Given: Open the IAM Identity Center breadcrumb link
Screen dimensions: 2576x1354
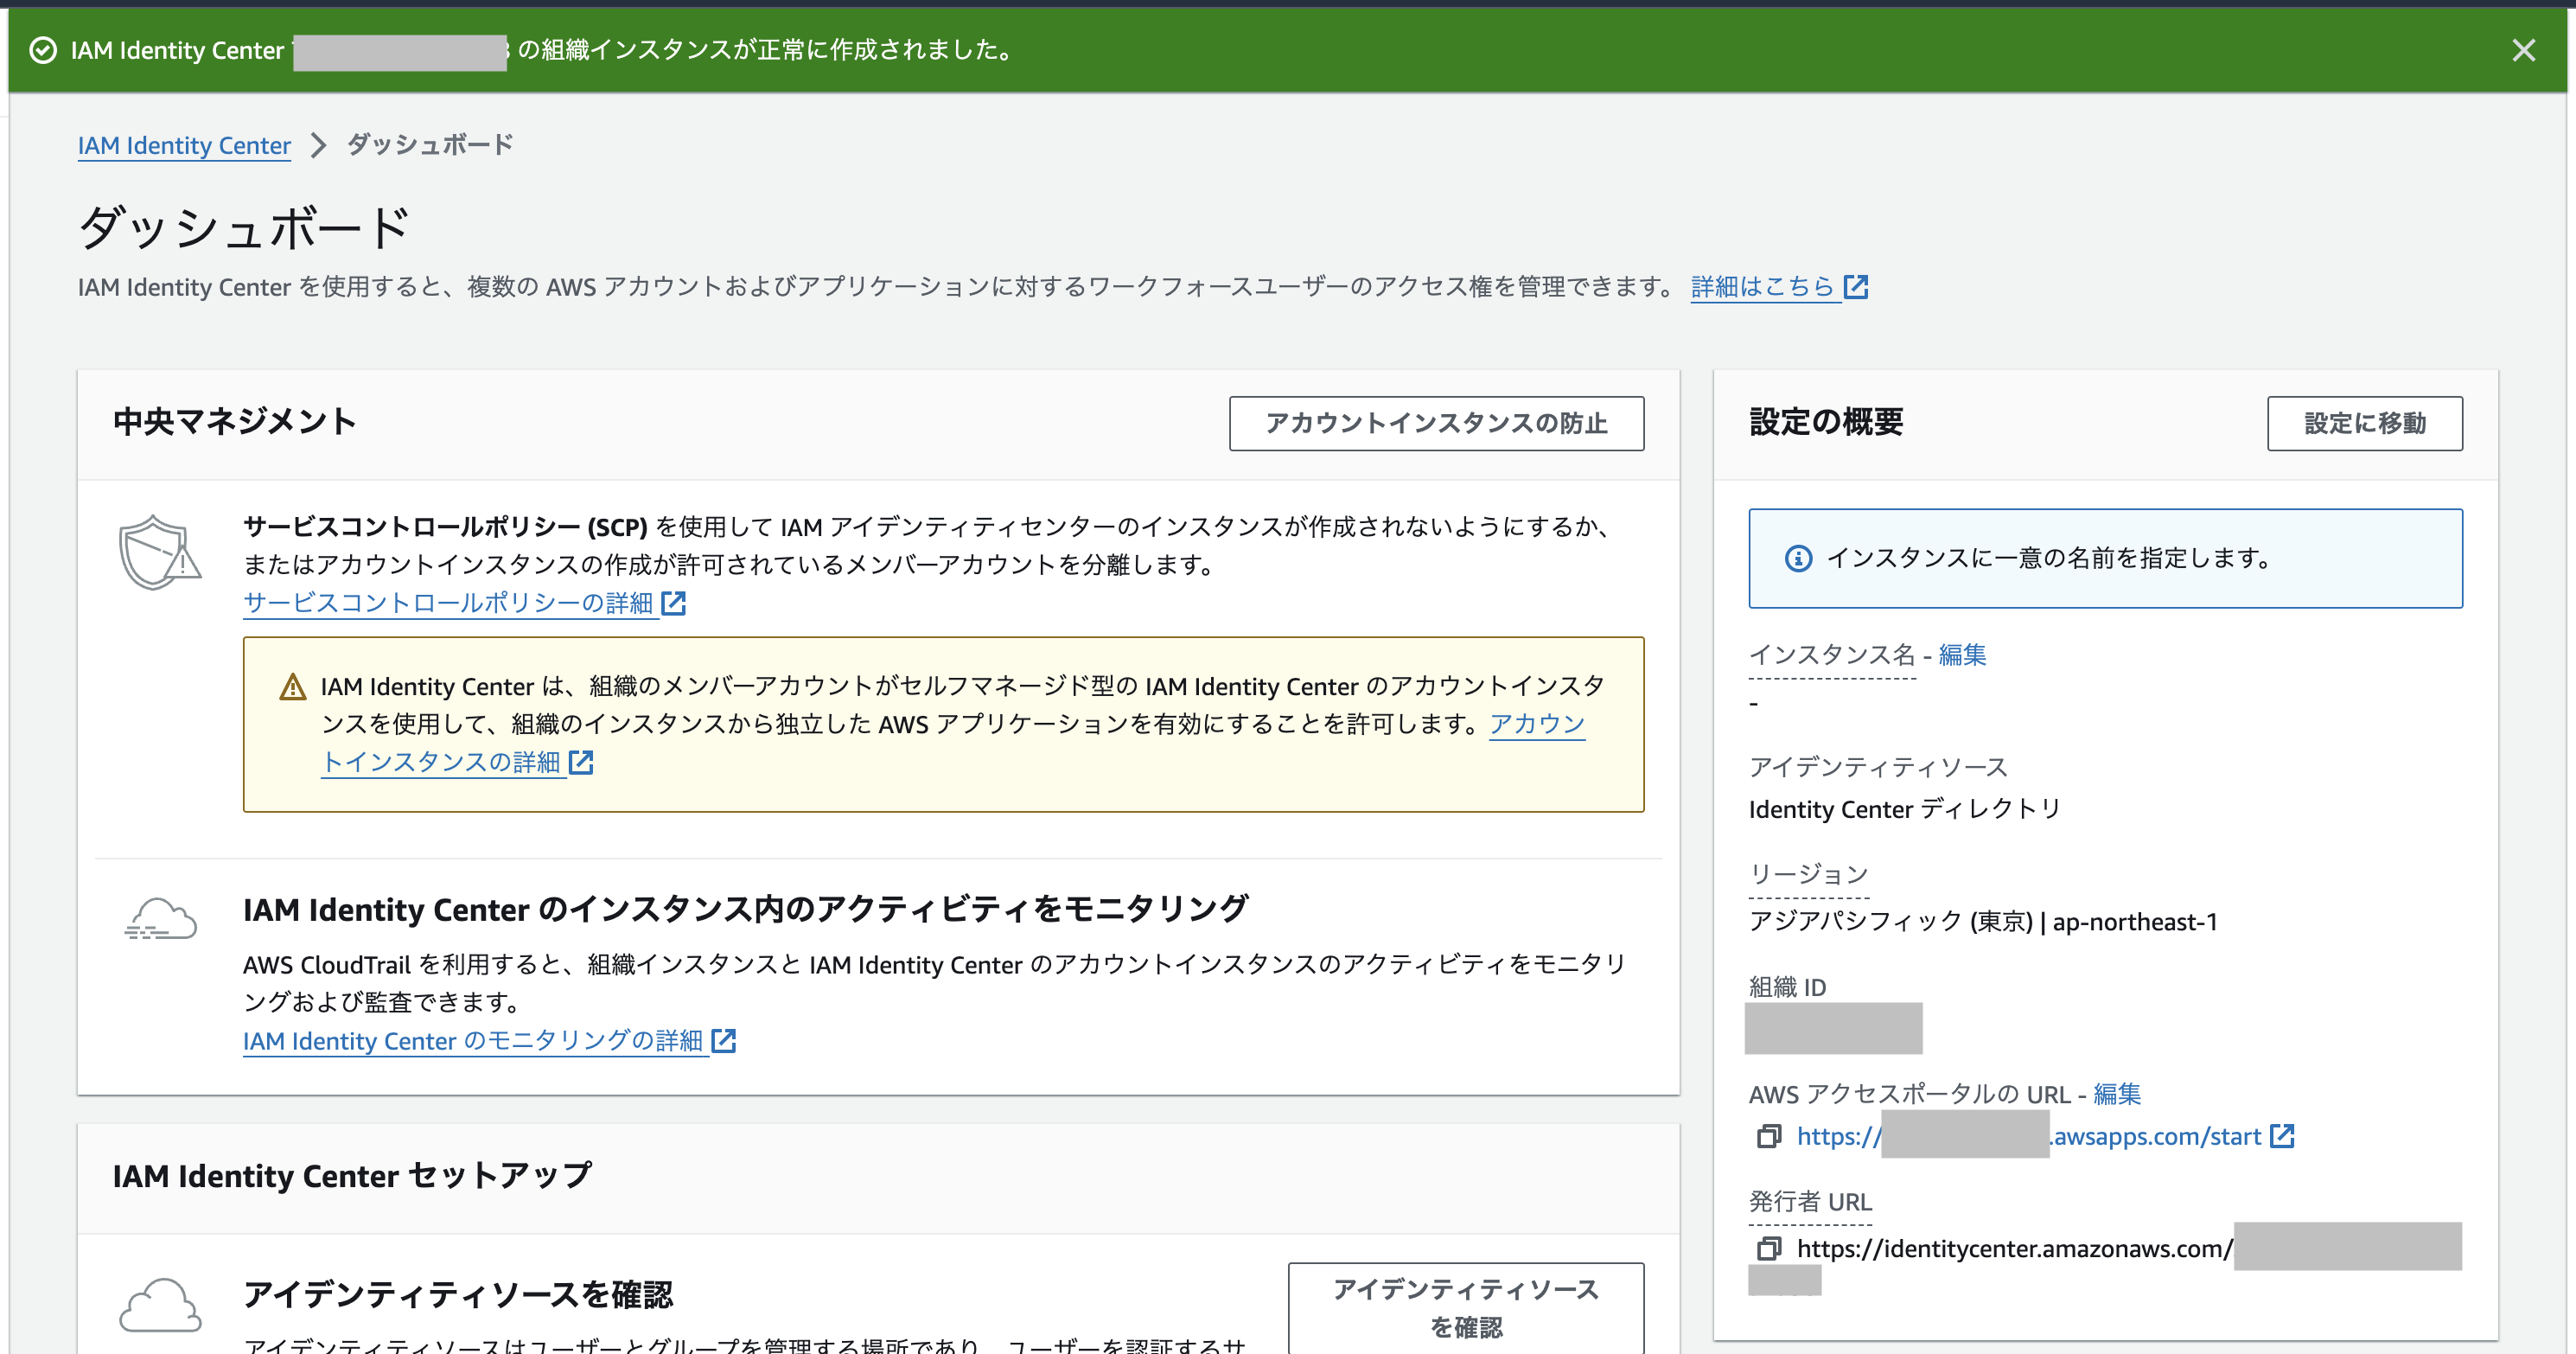Looking at the screenshot, I should point(184,145).
